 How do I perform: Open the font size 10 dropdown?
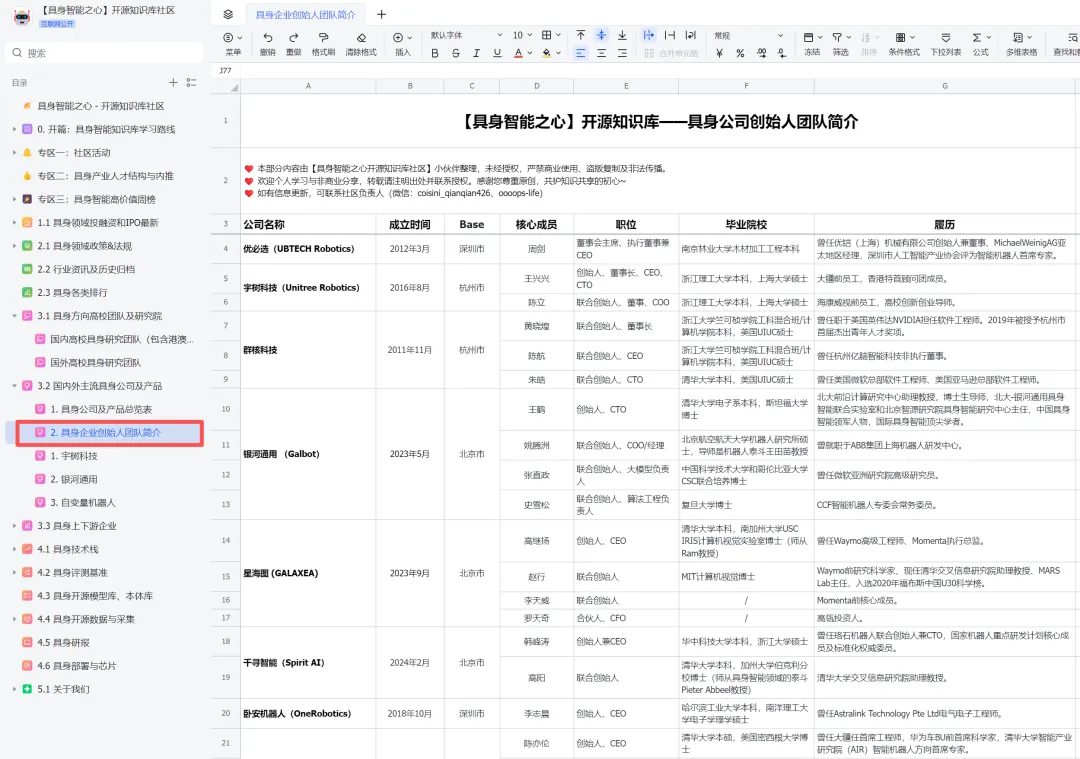tap(522, 35)
